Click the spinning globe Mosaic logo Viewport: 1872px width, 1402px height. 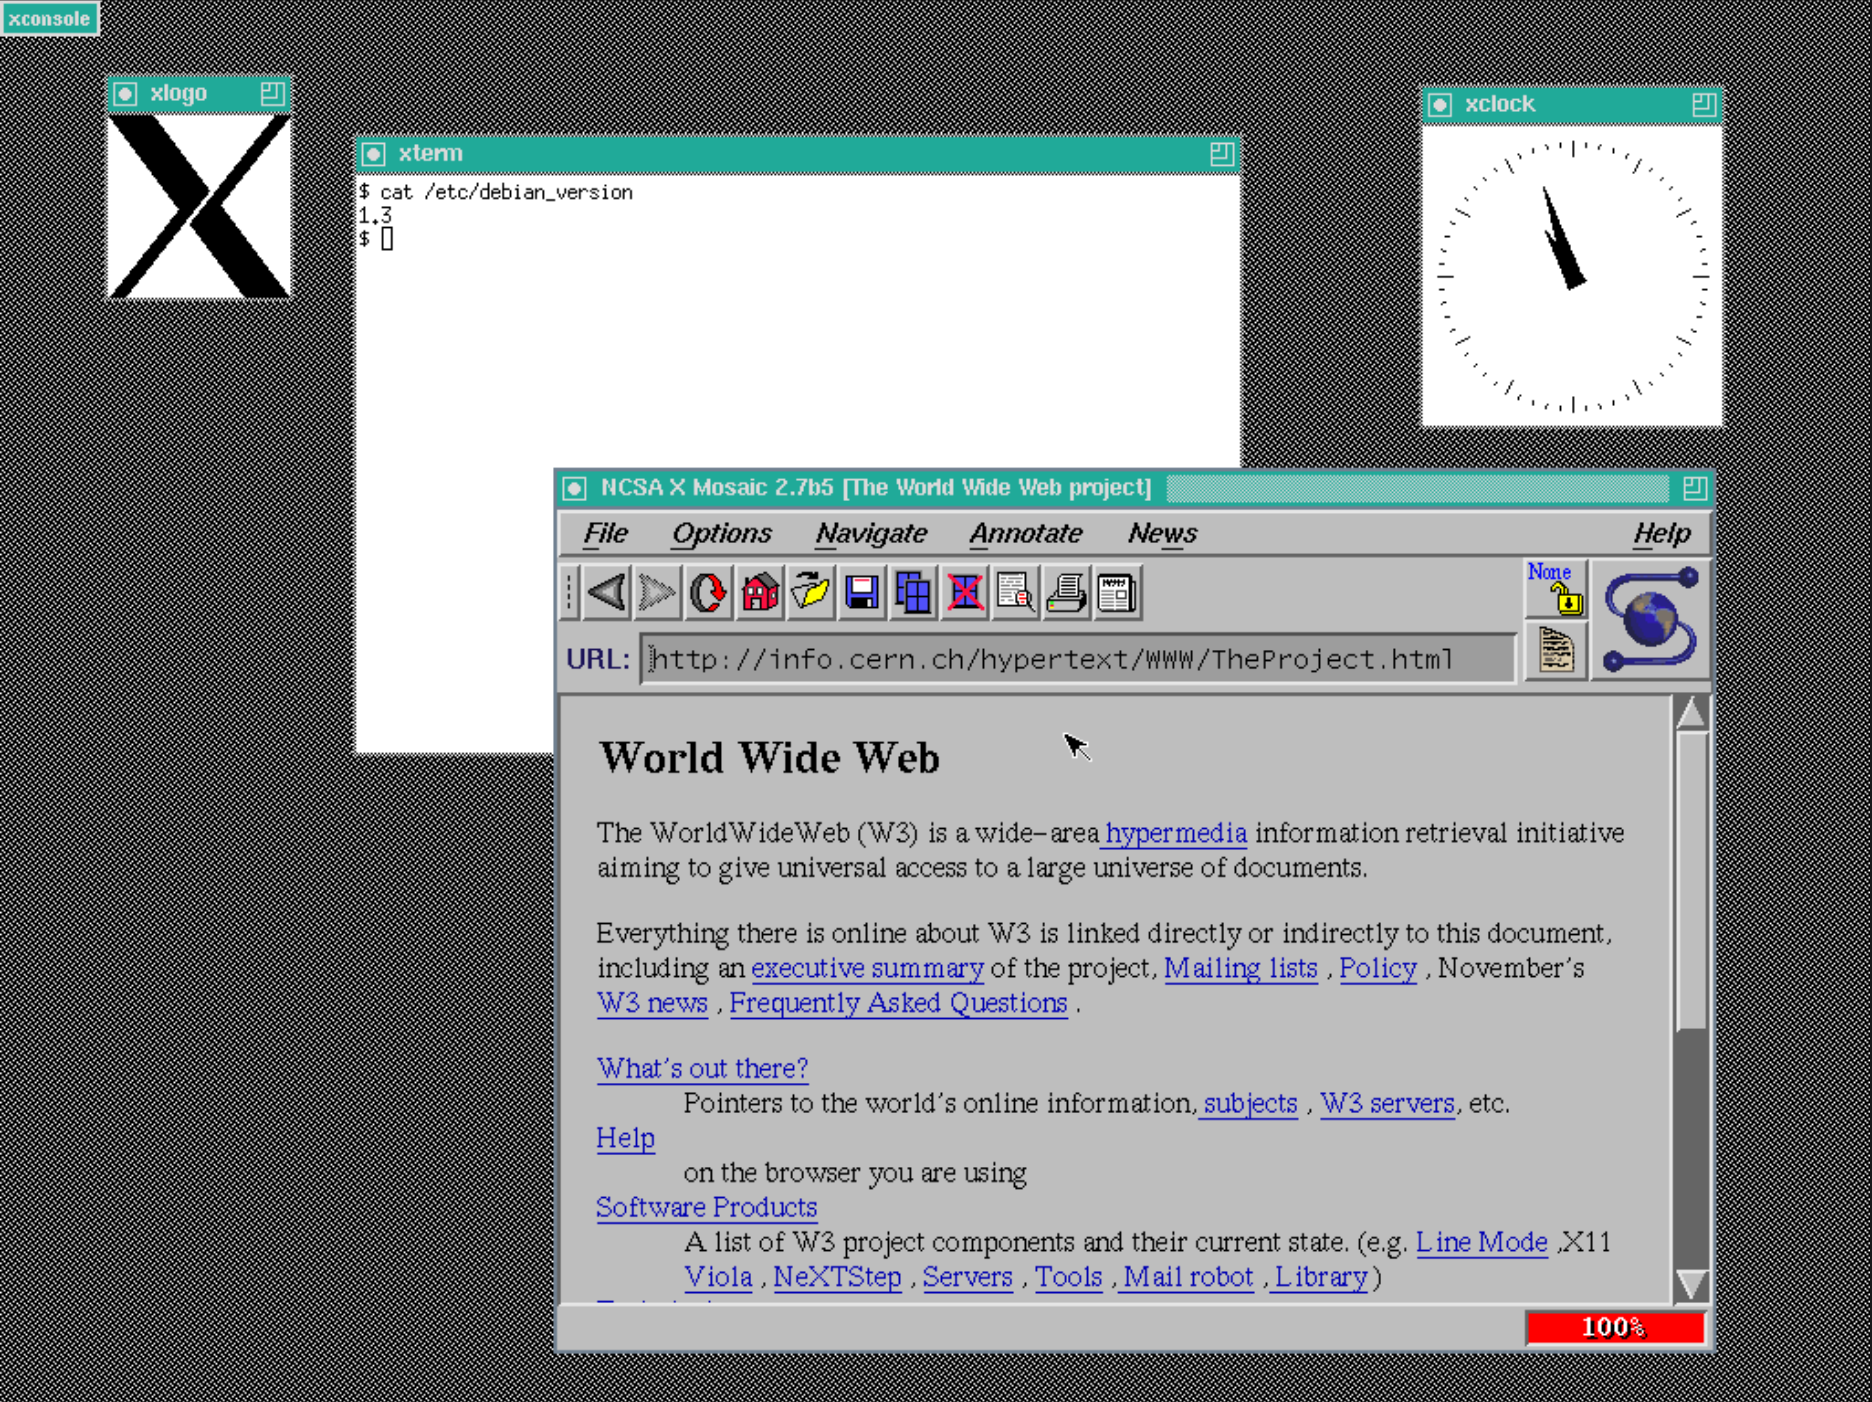(1650, 620)
